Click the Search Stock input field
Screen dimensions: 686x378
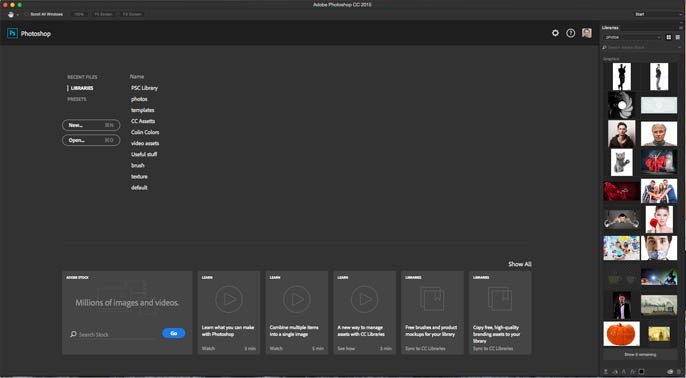point(113,334)
